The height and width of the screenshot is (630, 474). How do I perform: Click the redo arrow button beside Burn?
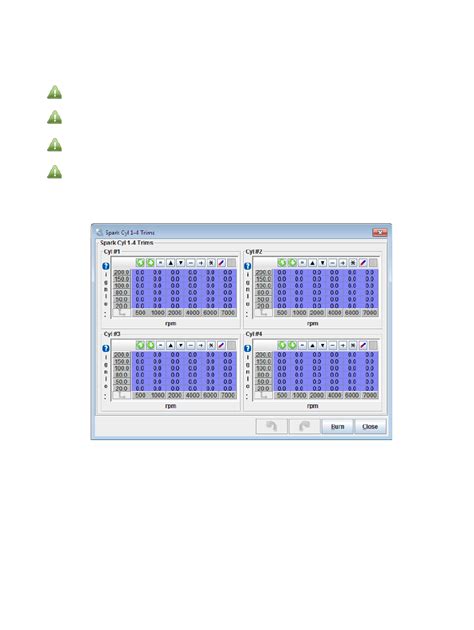coord(304,427)
